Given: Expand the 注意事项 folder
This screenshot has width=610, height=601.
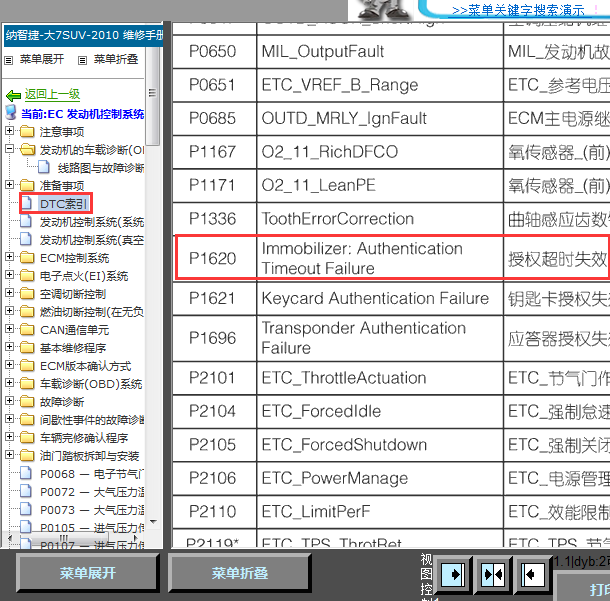Looking at the screenshot, I should click(9, 131).
